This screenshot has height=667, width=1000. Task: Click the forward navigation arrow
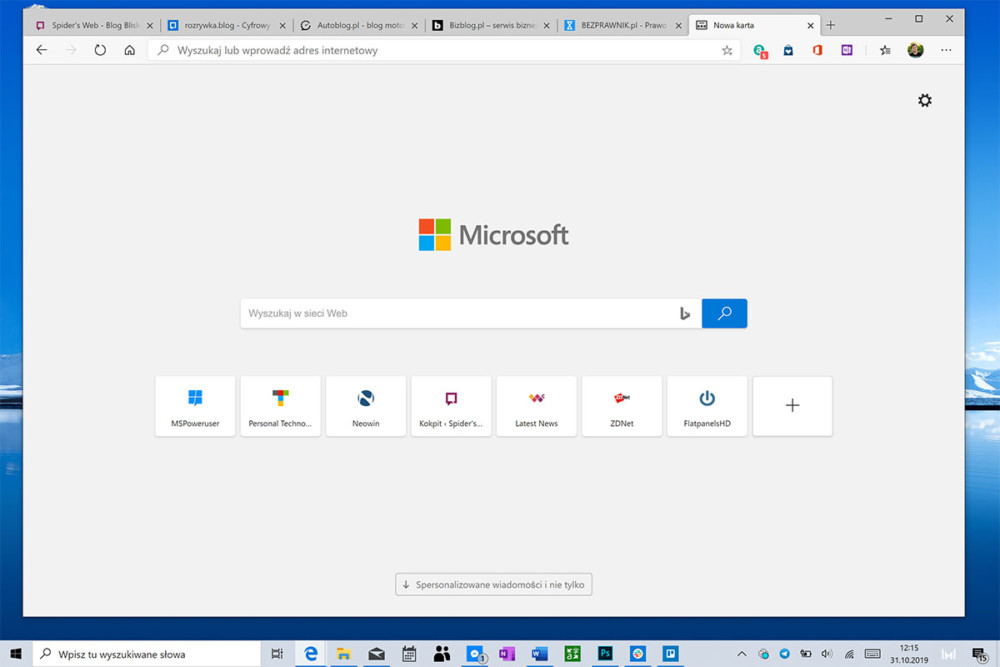coord(71,50)
